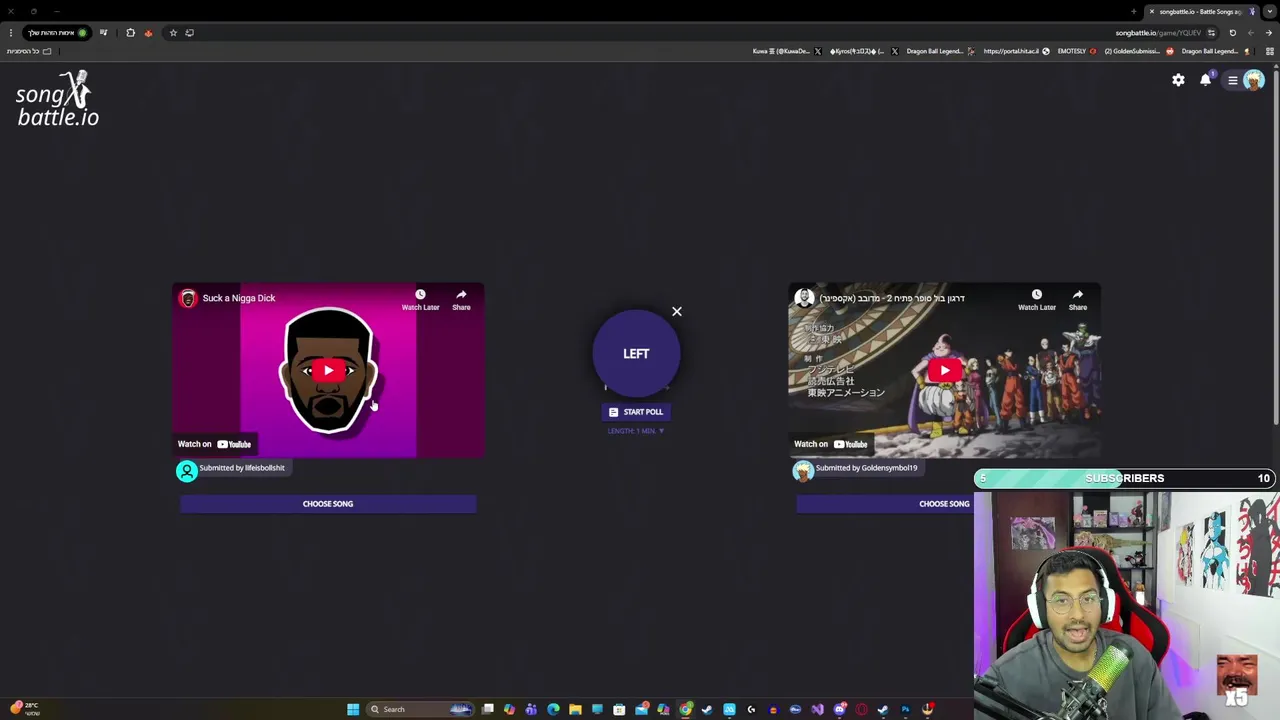
Task: Click Share on the left video
Action: [461, 300]
